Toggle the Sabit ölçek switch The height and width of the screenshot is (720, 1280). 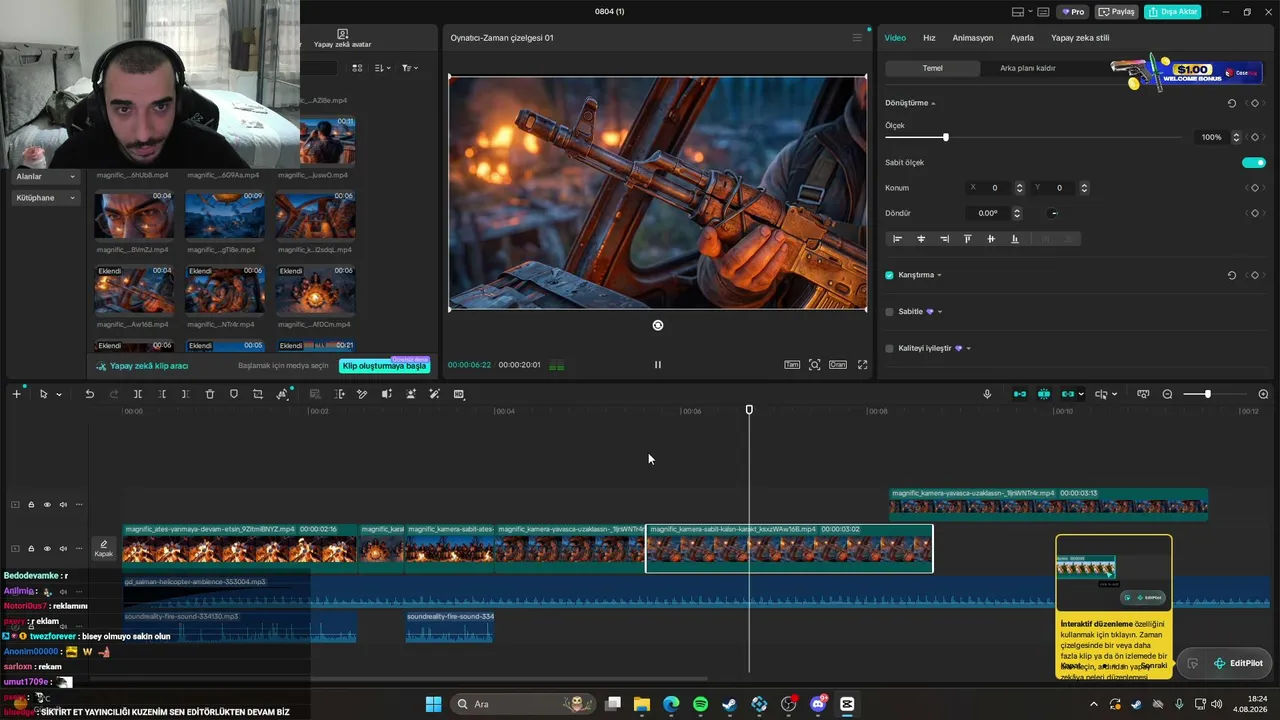1254,162
